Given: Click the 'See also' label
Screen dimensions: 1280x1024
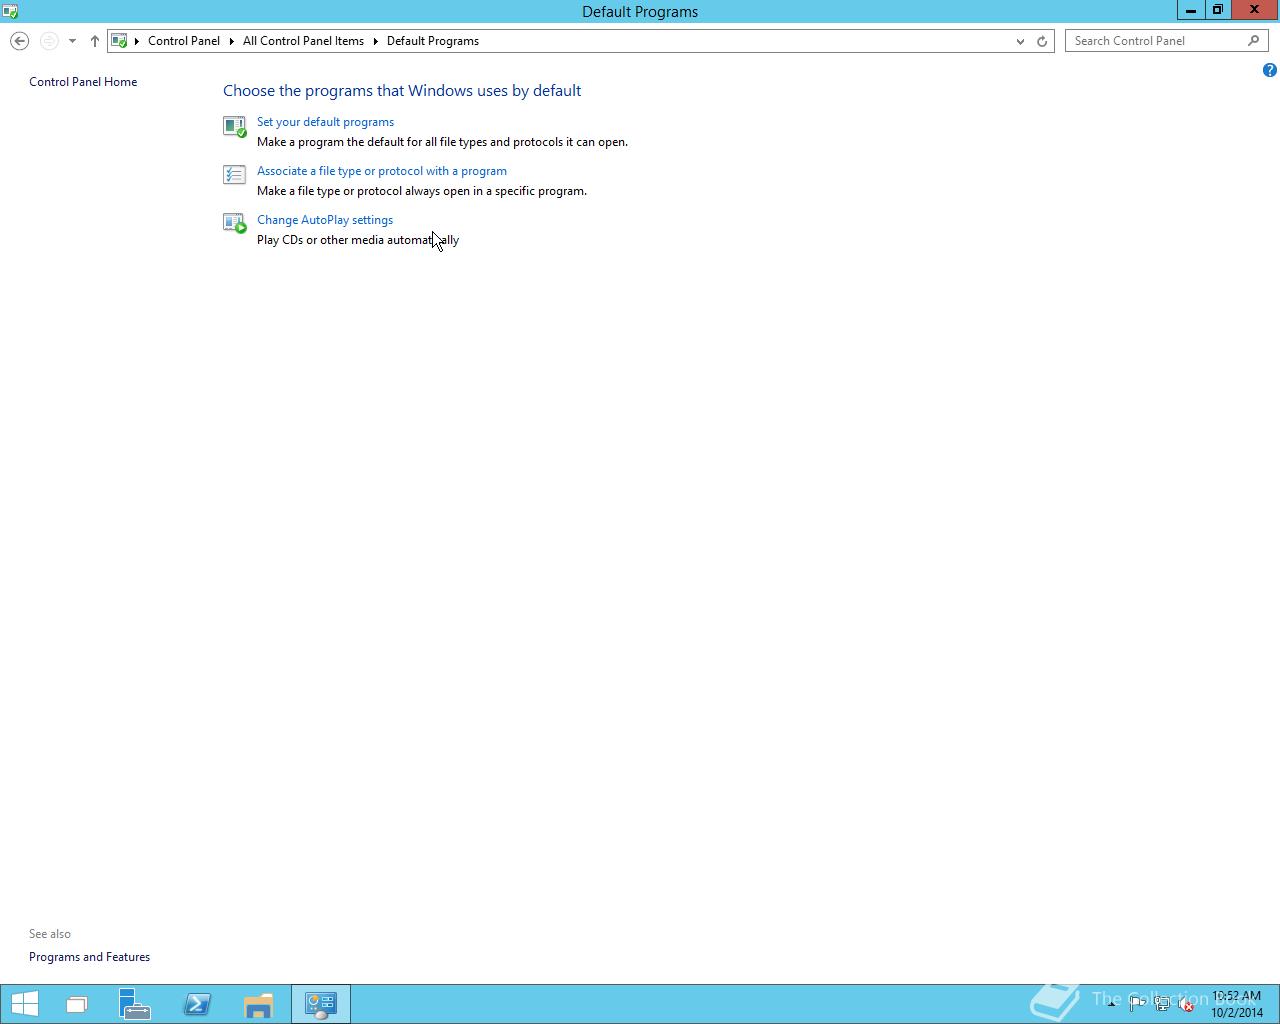Looking at the screenshot, I should pyautogui.click(x=50, y=934).
